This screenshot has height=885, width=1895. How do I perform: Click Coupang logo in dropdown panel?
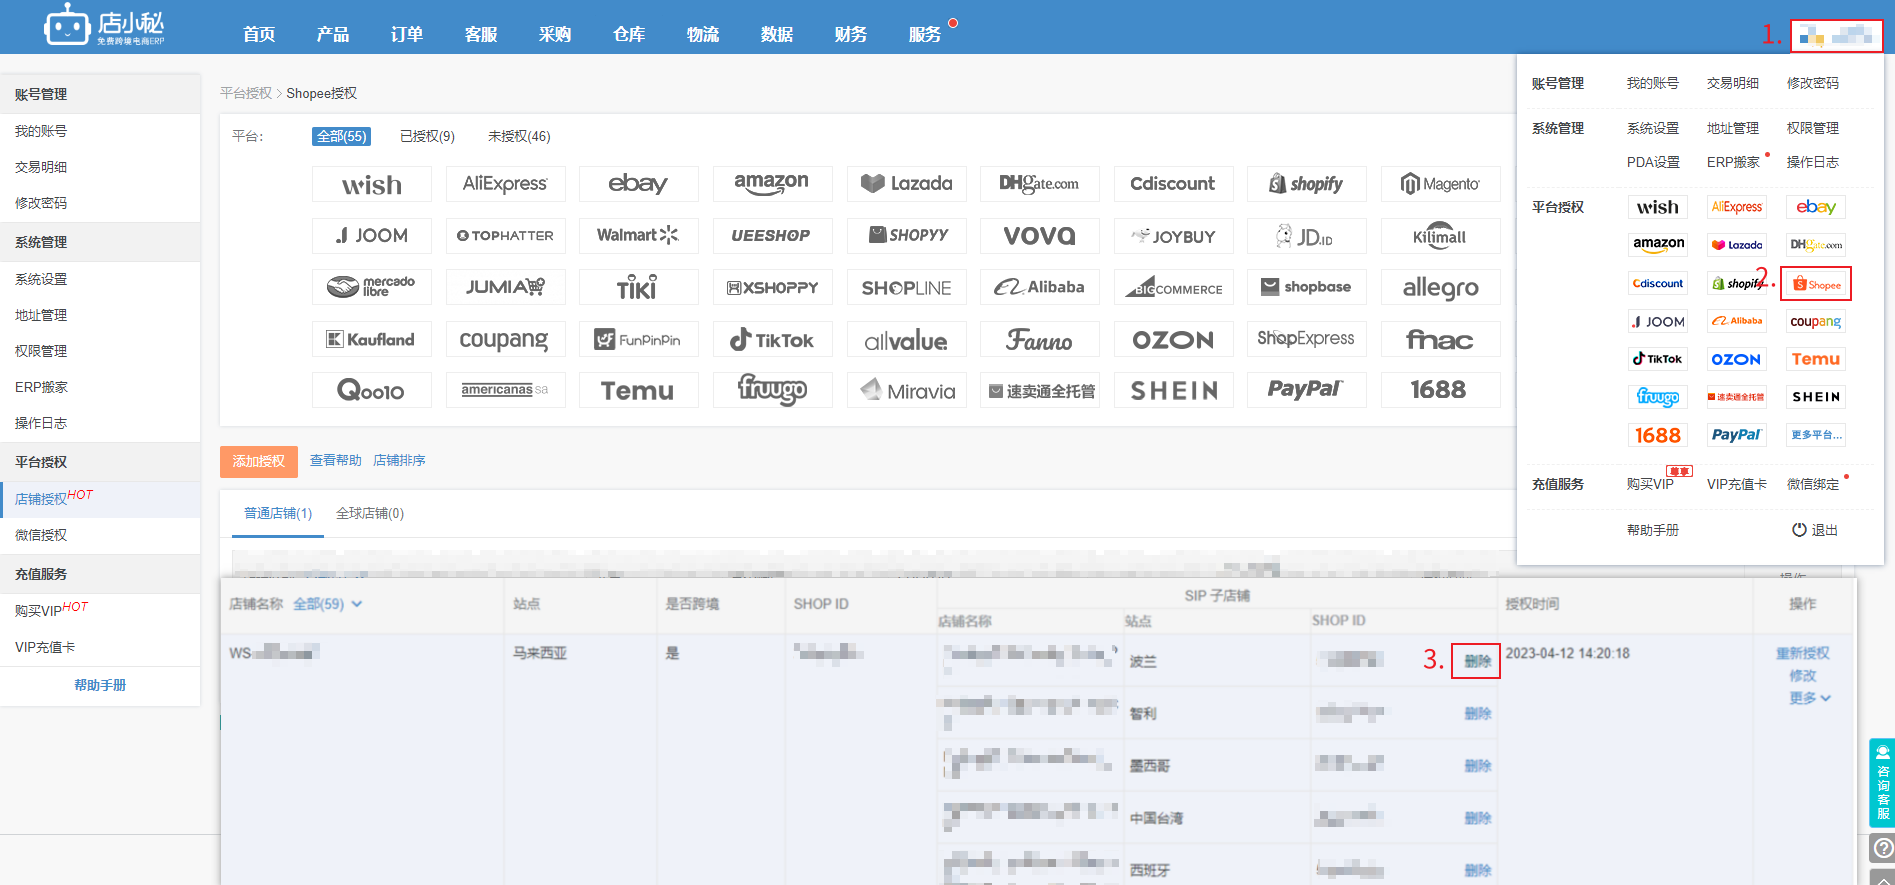tap(1816, 321)
